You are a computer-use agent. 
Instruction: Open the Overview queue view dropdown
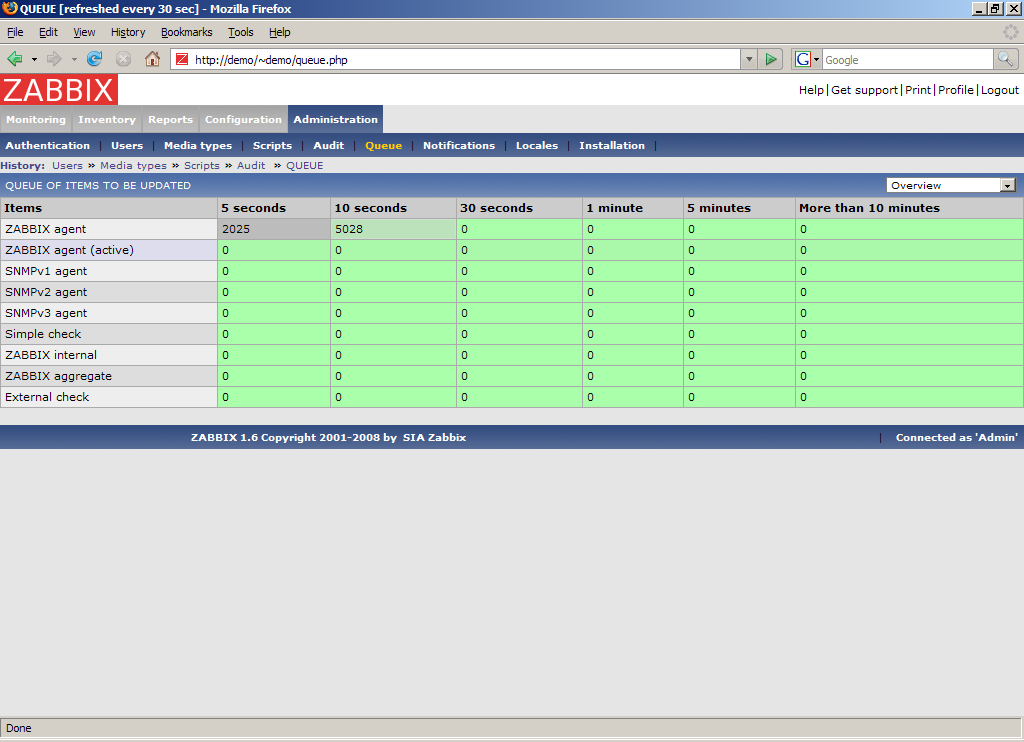click(x=952, y=186)
